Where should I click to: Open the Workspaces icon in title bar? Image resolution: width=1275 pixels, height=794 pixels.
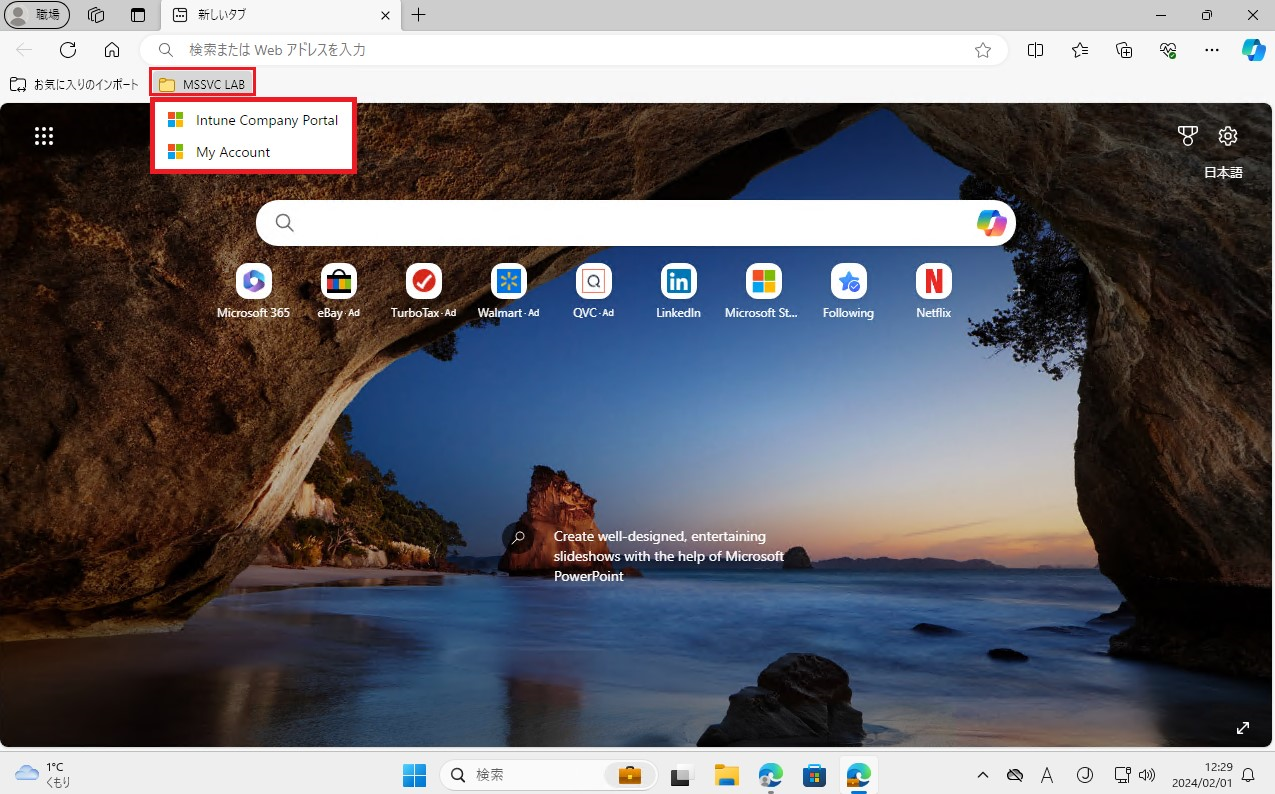pos(97,15)
